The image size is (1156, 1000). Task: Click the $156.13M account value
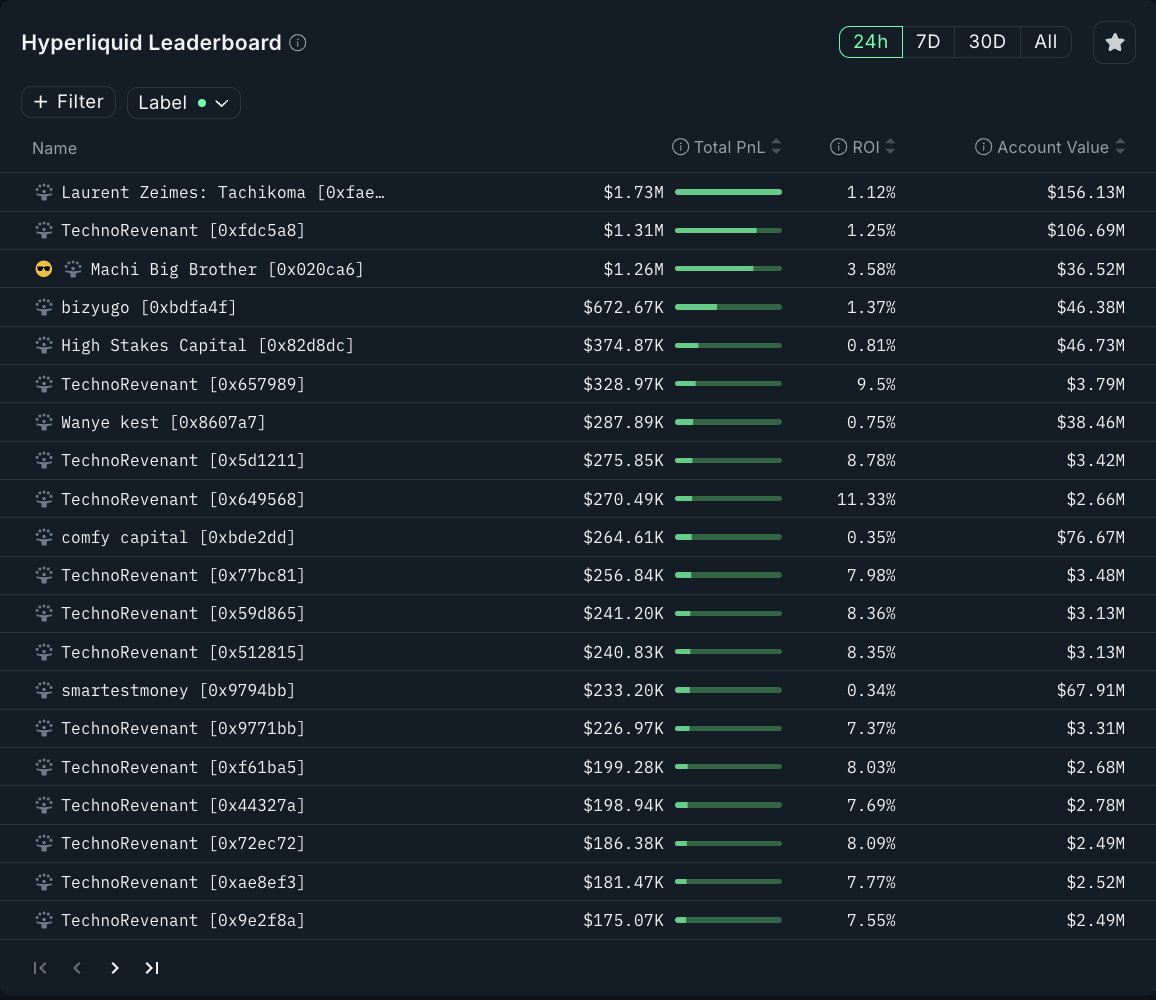click(1086, 192)
